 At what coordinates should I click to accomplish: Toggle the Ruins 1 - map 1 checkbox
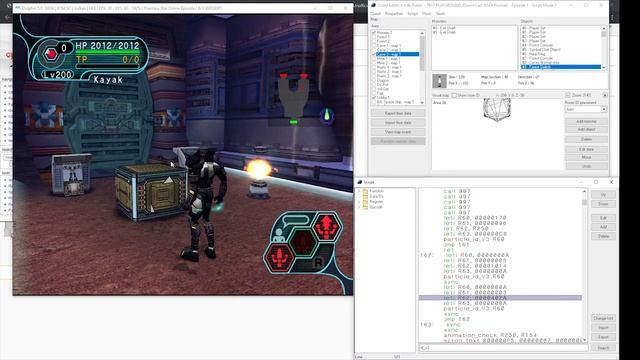(373, 67)
